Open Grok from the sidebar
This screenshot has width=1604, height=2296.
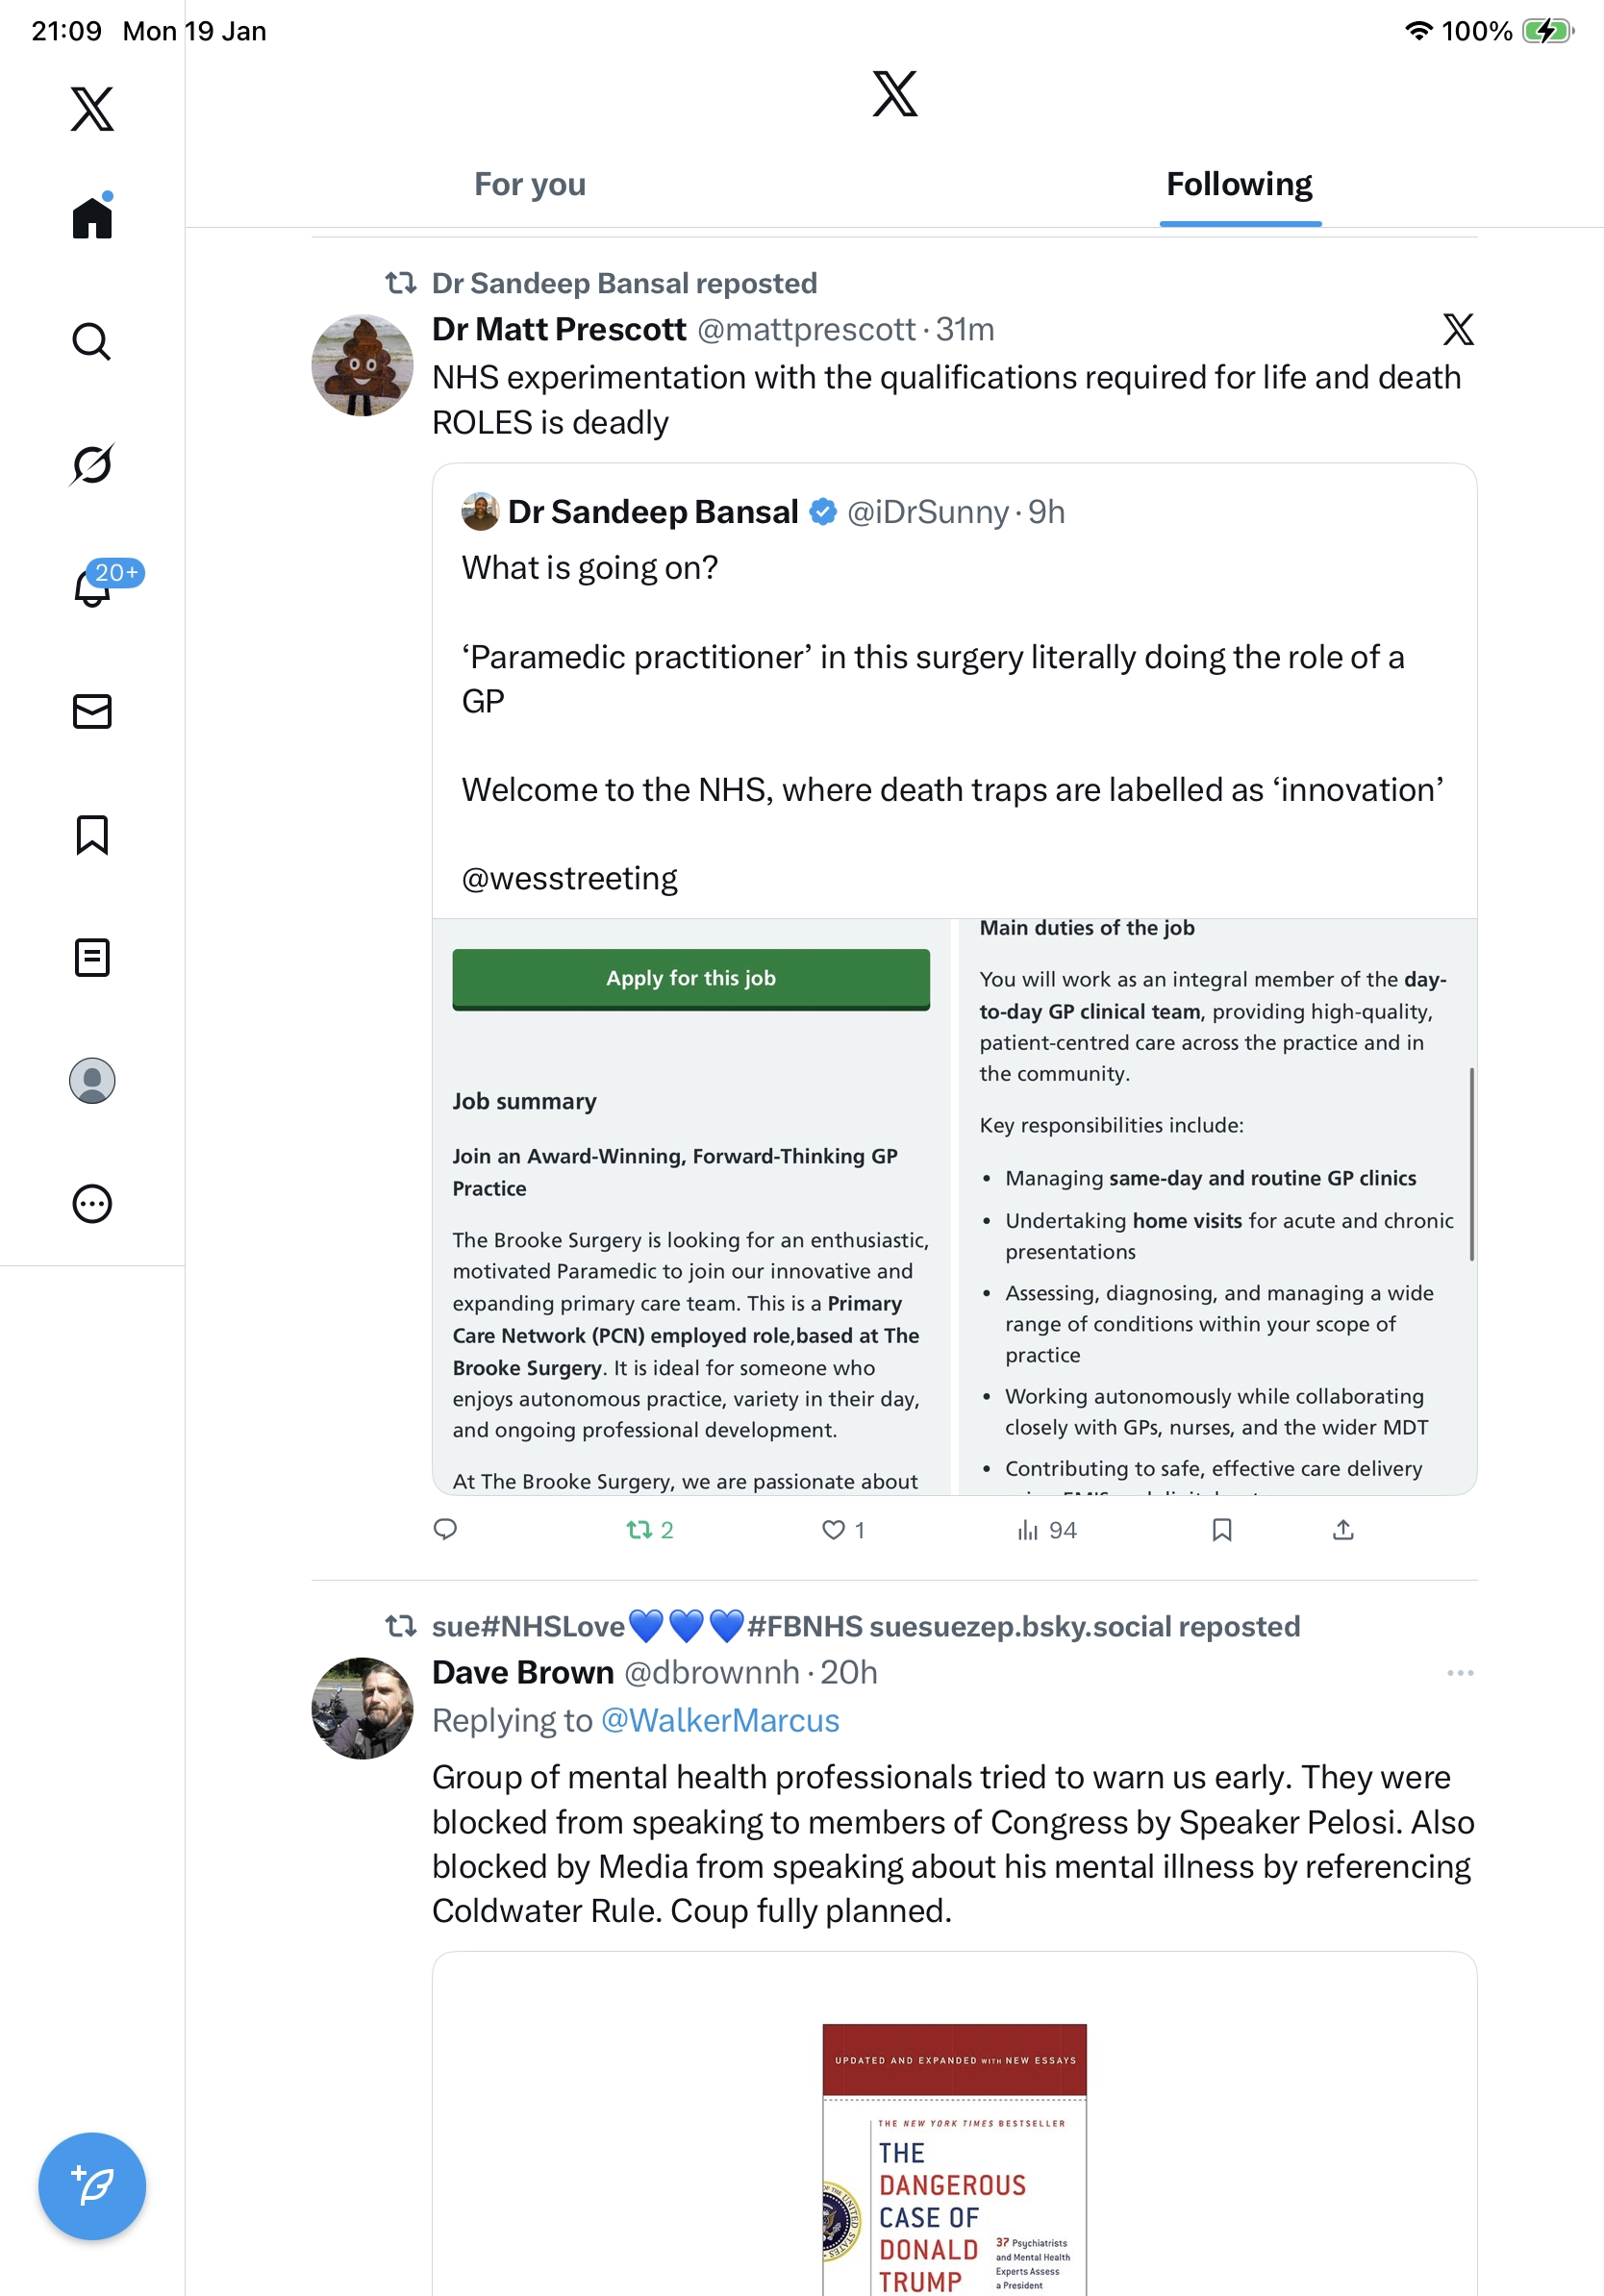tap(91, 465)
